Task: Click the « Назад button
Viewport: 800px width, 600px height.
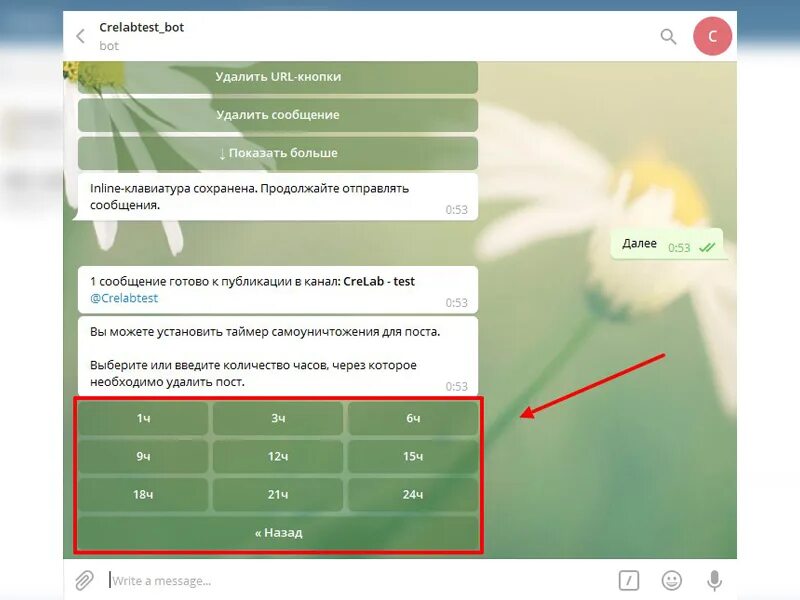Action: coord(278,533)
